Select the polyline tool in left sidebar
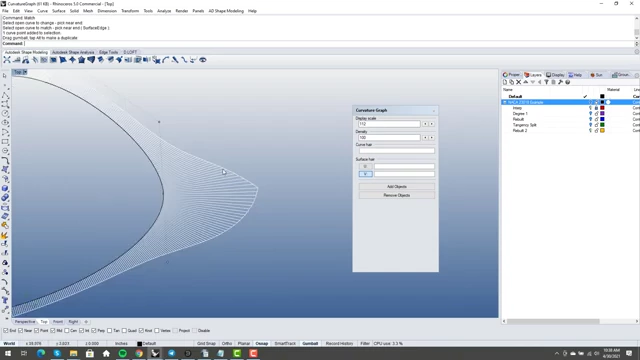The height and width of the screenshot is (360, 640). click(x=5, y=95)
